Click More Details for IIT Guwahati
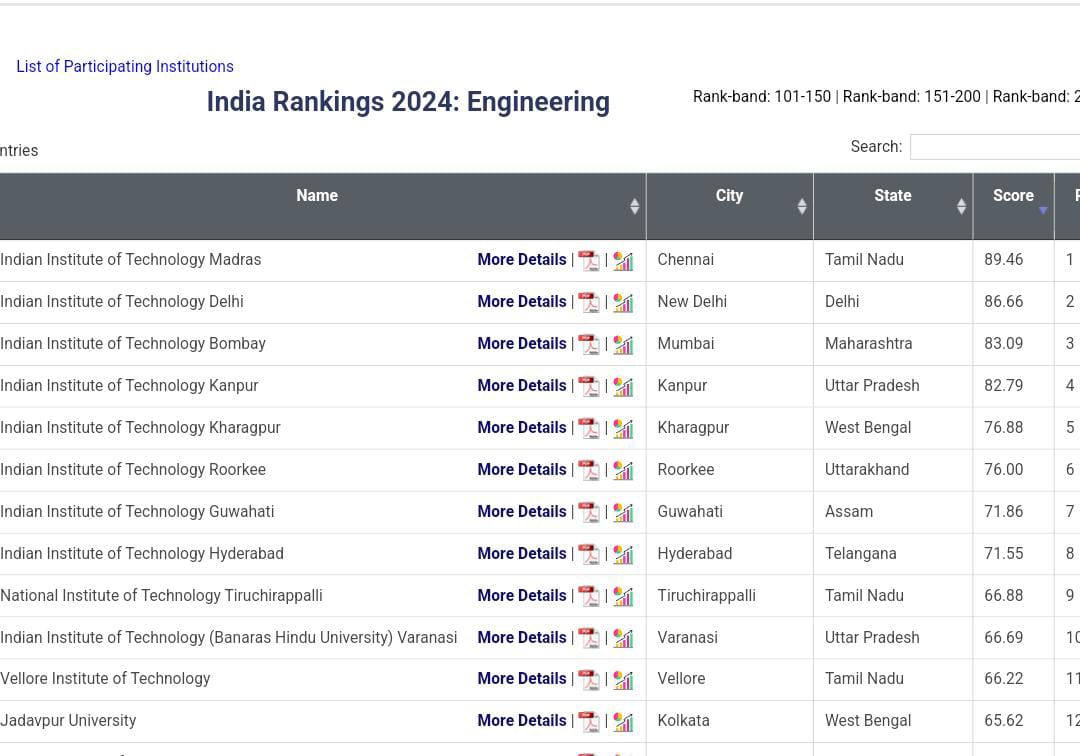 521,512
